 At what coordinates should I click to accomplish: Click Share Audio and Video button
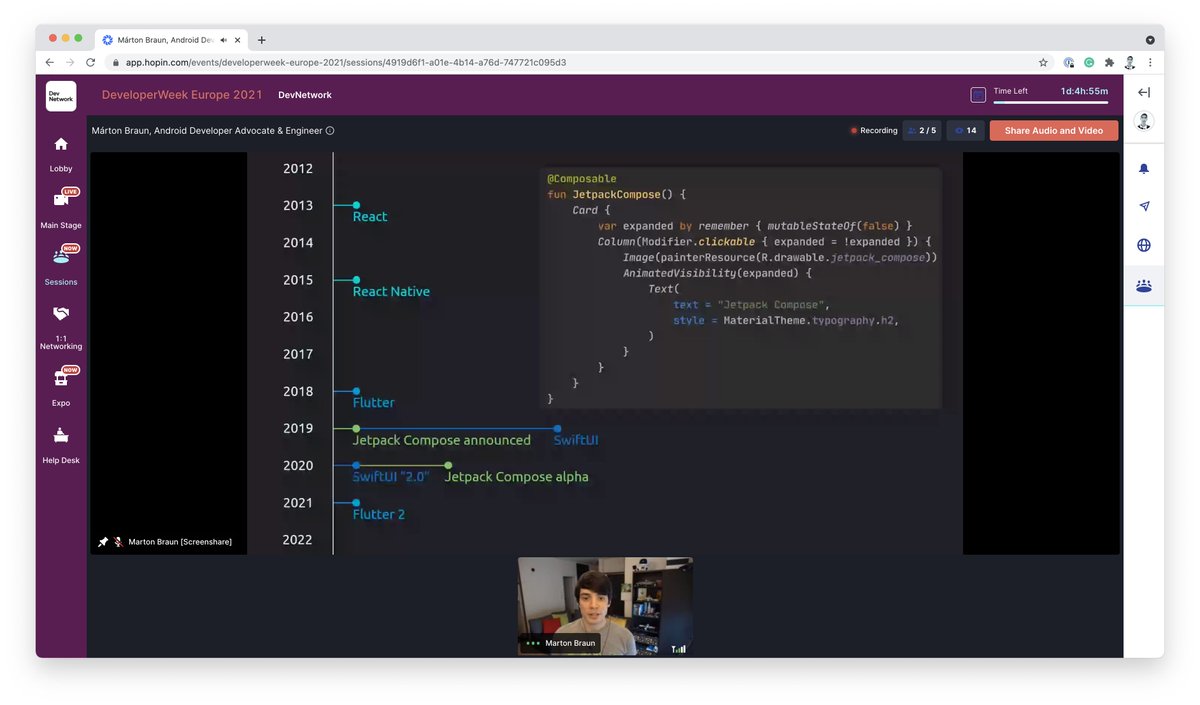pyautogui.click(x=1054, y=130)
